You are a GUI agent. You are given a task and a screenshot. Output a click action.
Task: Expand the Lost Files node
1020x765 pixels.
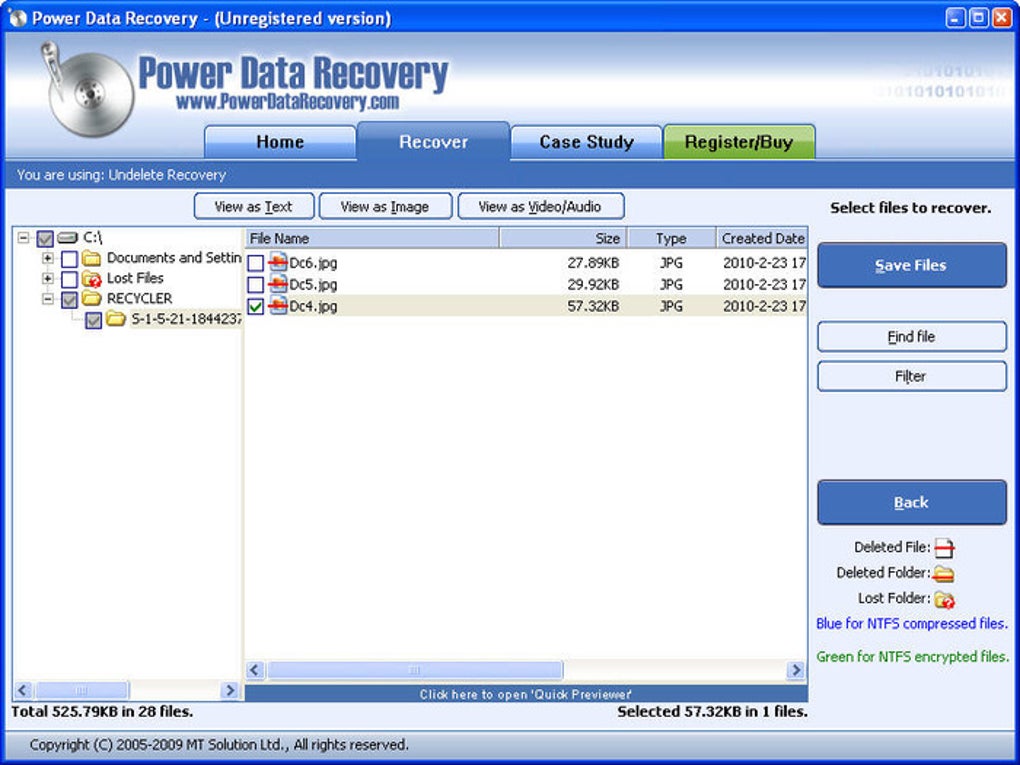(47, 278)
